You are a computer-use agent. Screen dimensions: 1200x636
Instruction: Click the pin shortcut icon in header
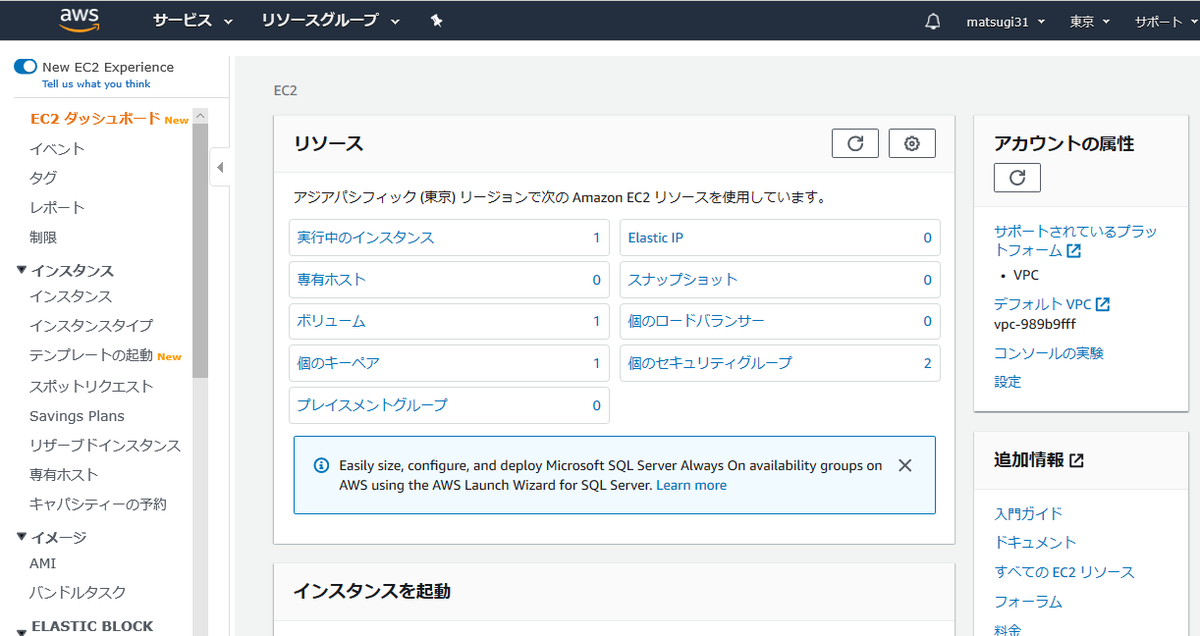point(436,21)
